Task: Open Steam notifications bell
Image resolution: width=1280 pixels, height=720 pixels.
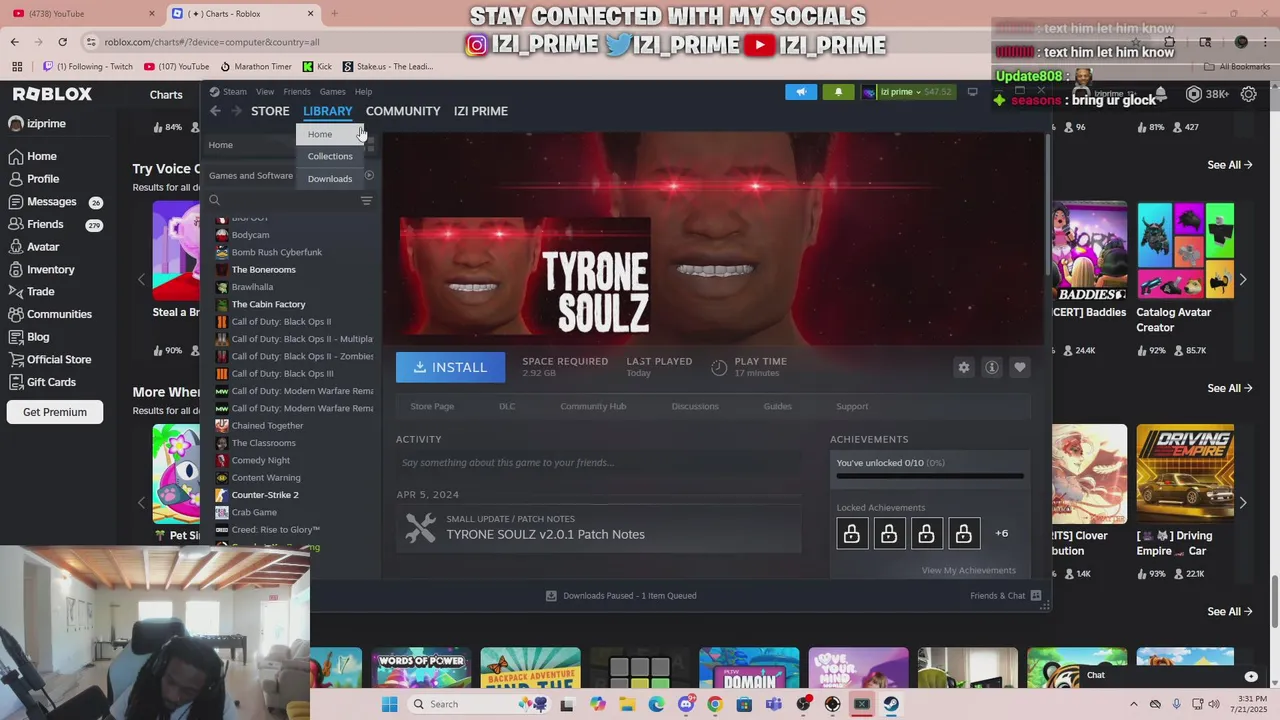Action: (x=838, y=92)
